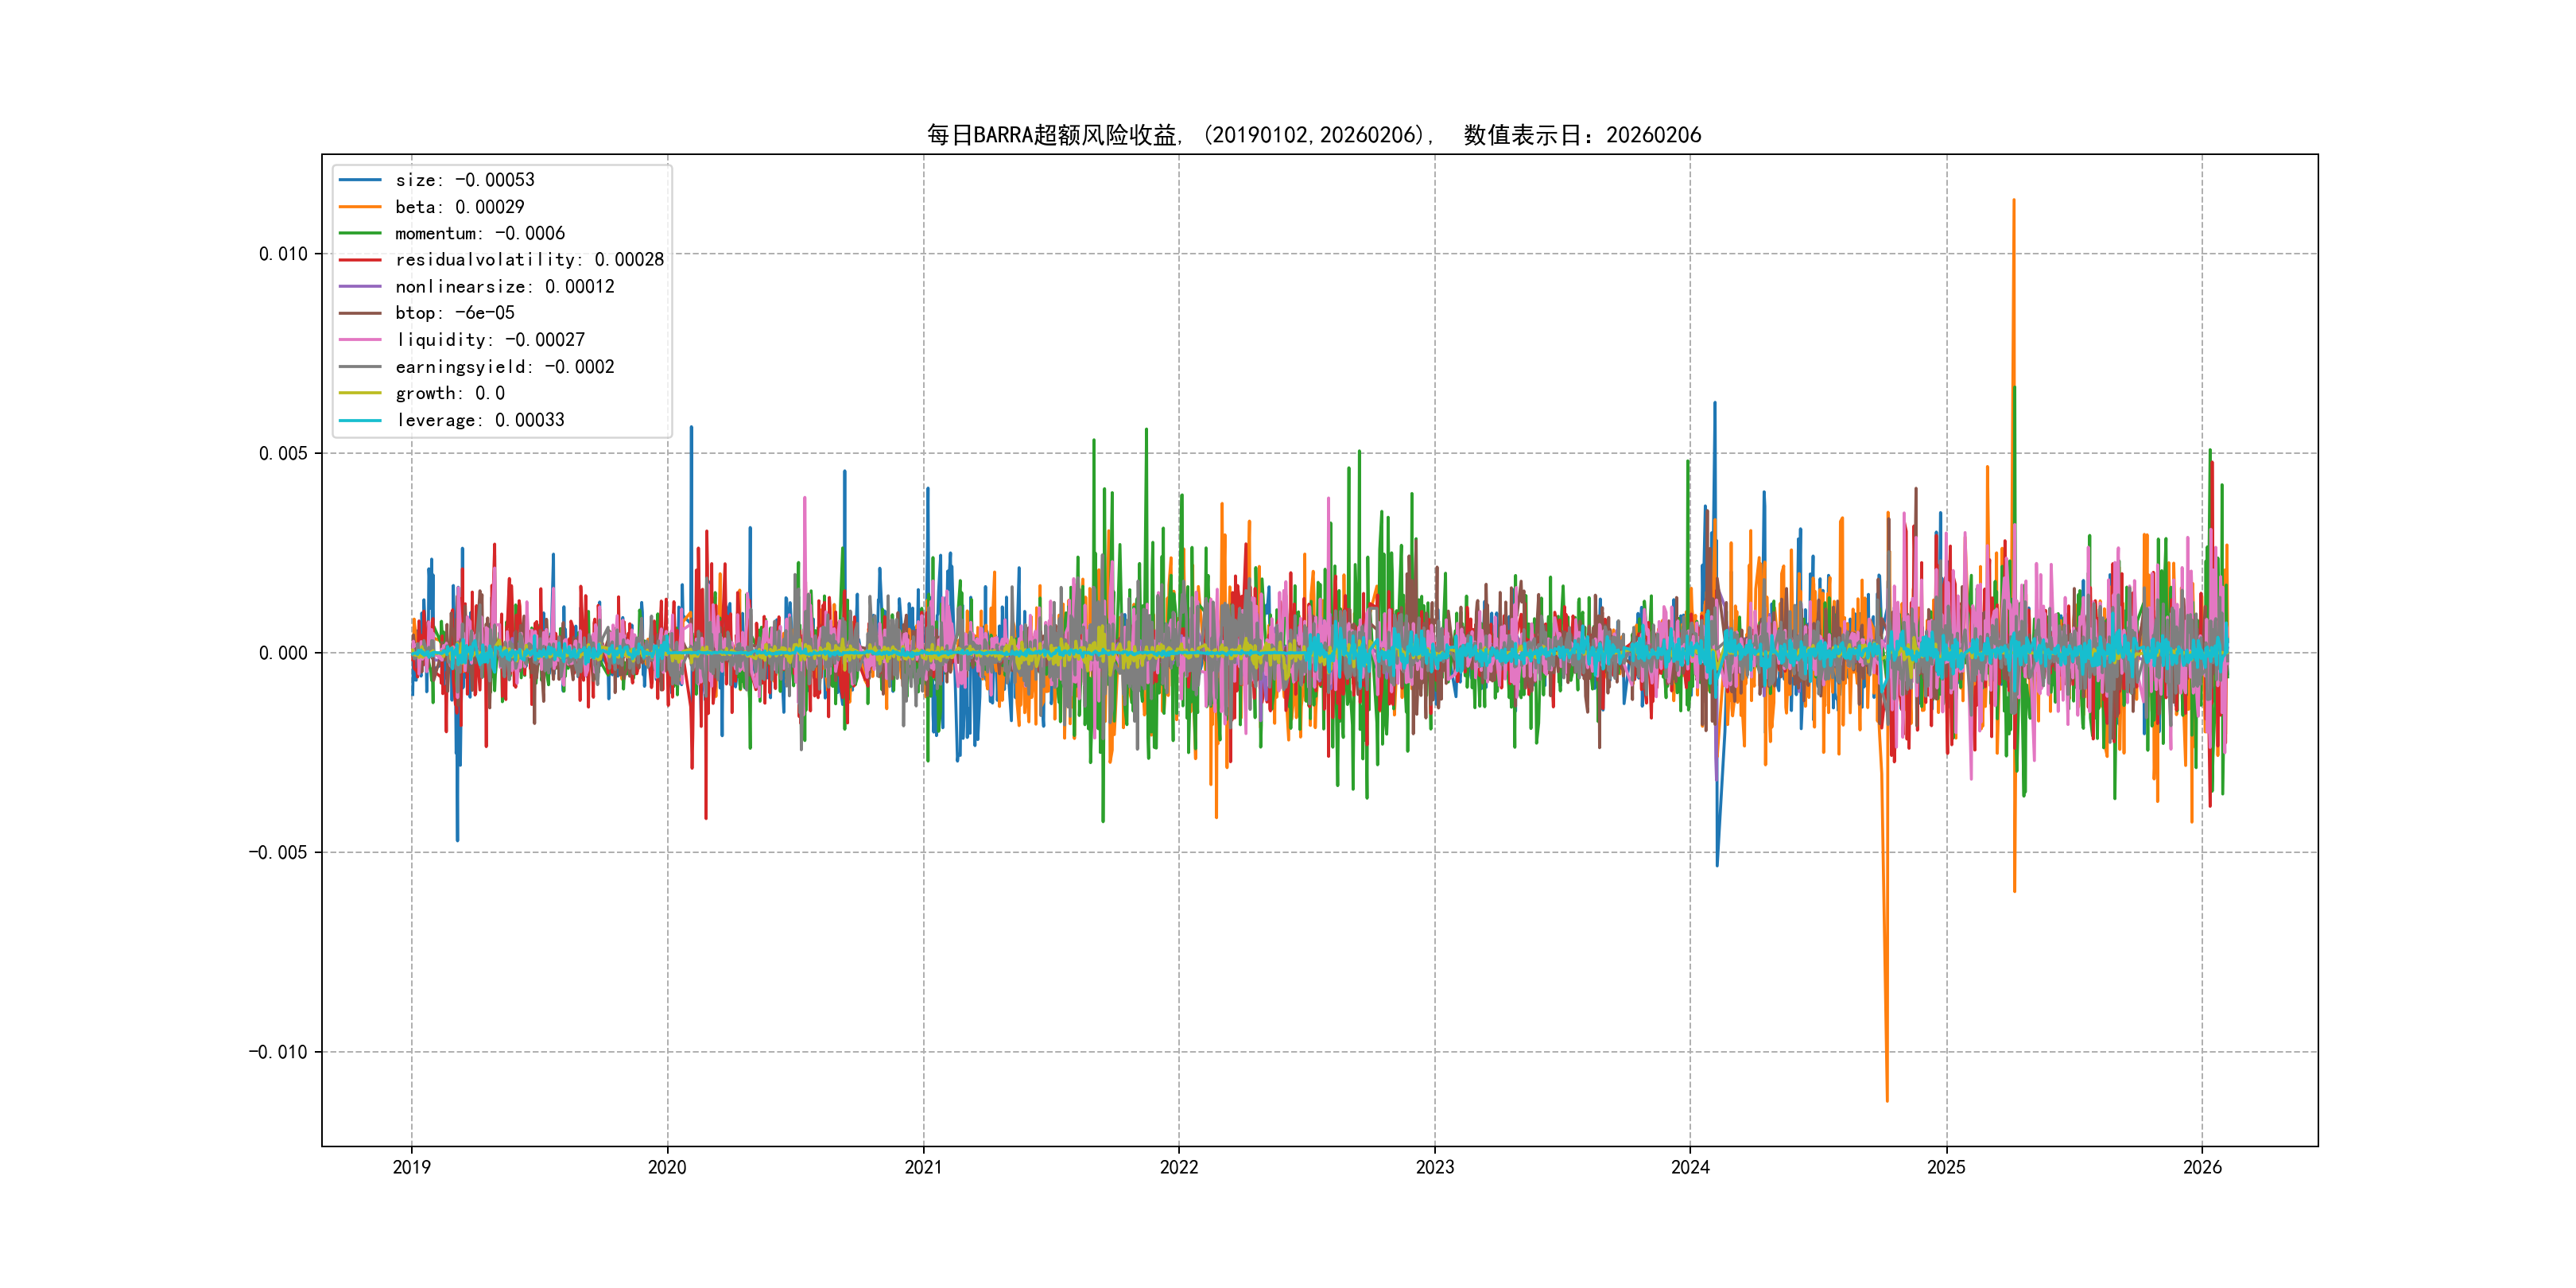Click the 2019 x-axis tick label
Screen dimensions: 2576x1288
pyautogui.click(x=411, y=1167)
